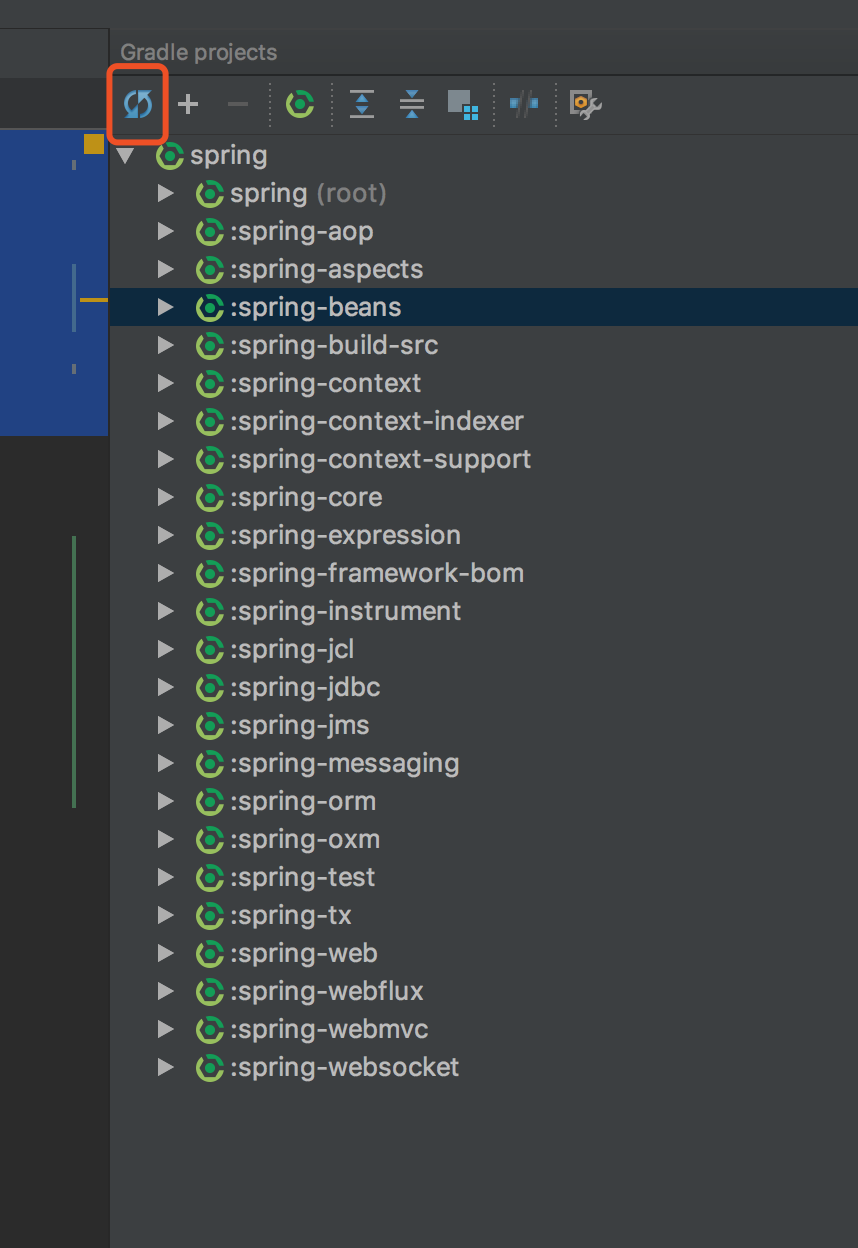
Task: Select the :spring-context-indexer row label
Action: pyautogui.click(x=377, y=422)
